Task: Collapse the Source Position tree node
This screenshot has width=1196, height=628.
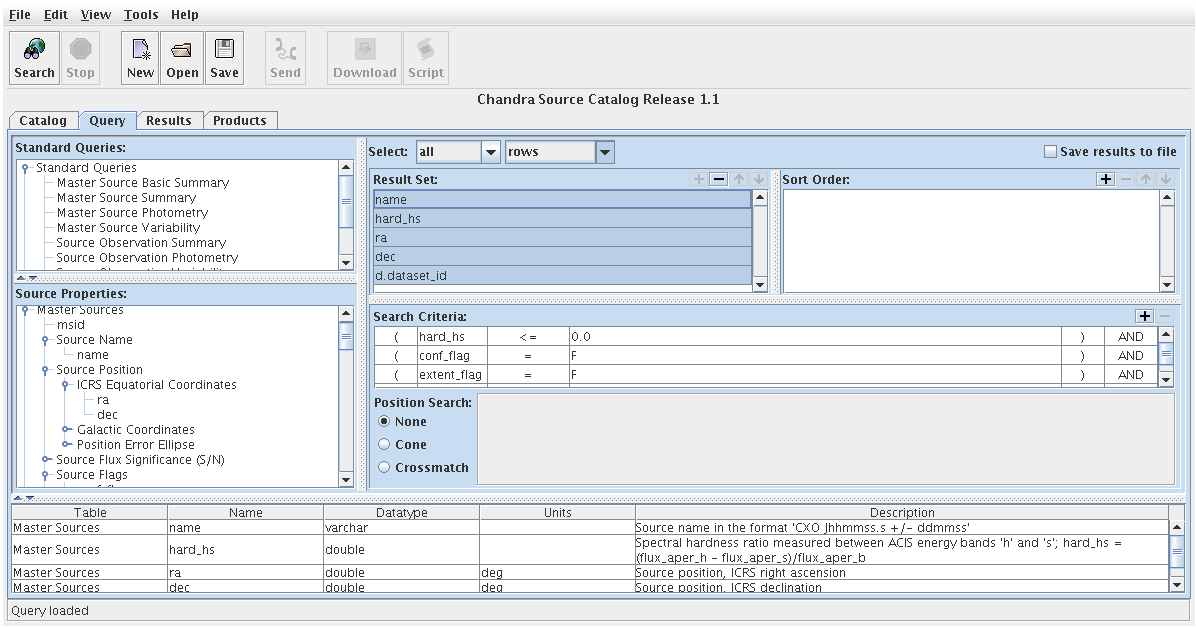Action: click(x=46, y=370)
